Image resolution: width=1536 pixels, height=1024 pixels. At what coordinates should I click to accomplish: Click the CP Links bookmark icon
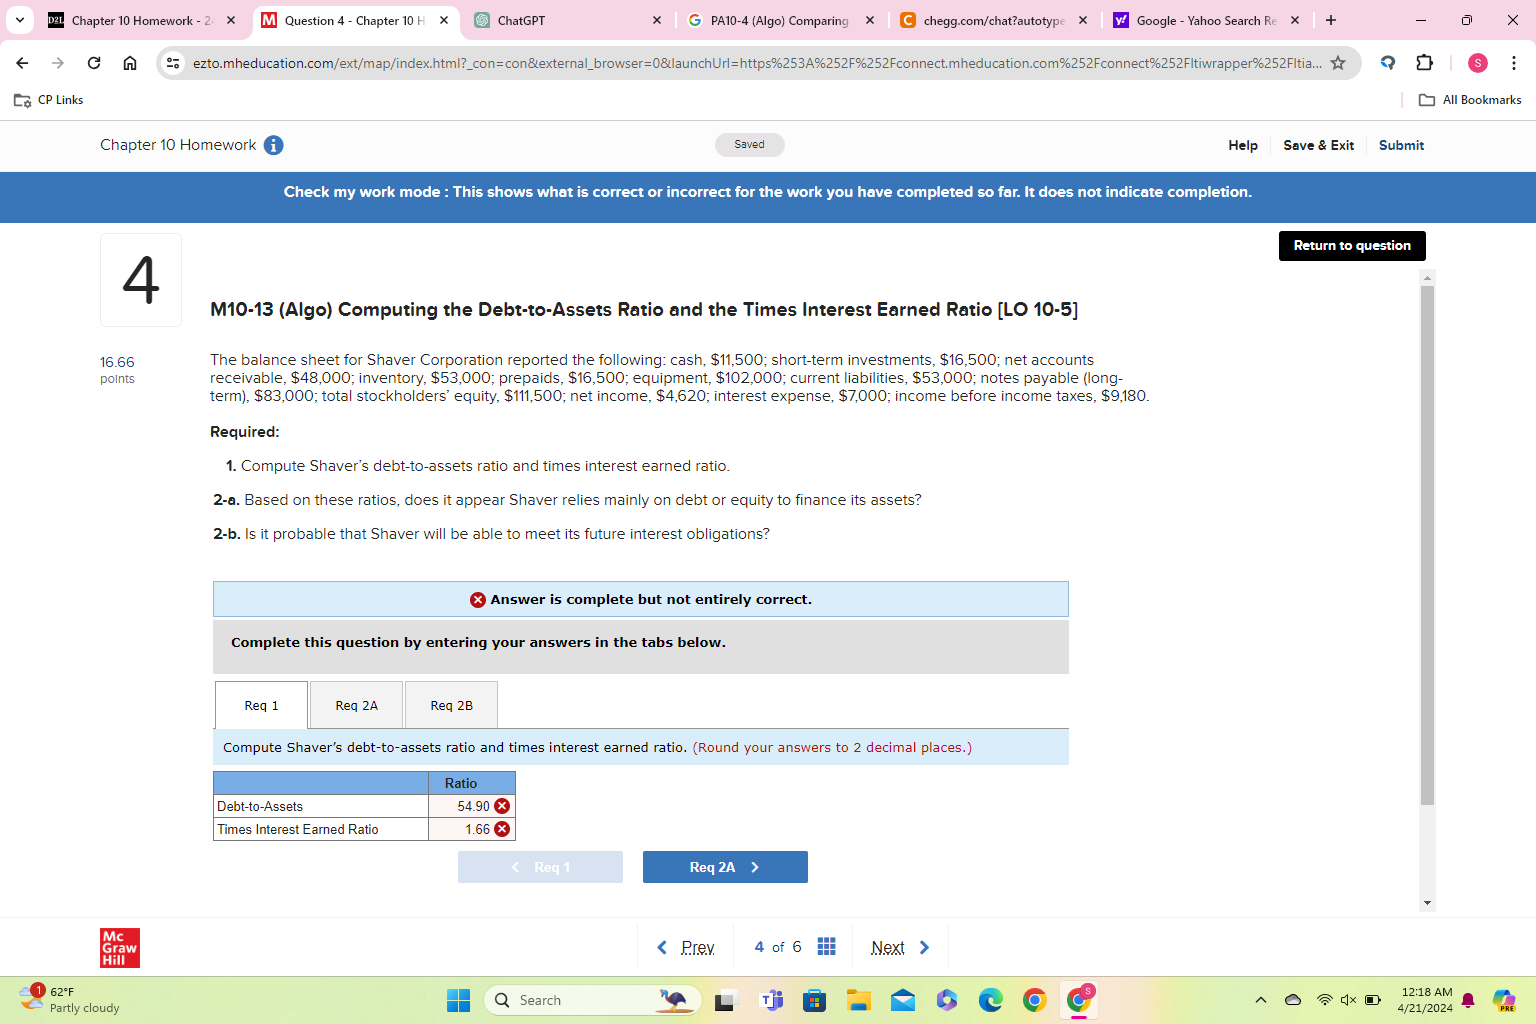click(x=22, y=99)
